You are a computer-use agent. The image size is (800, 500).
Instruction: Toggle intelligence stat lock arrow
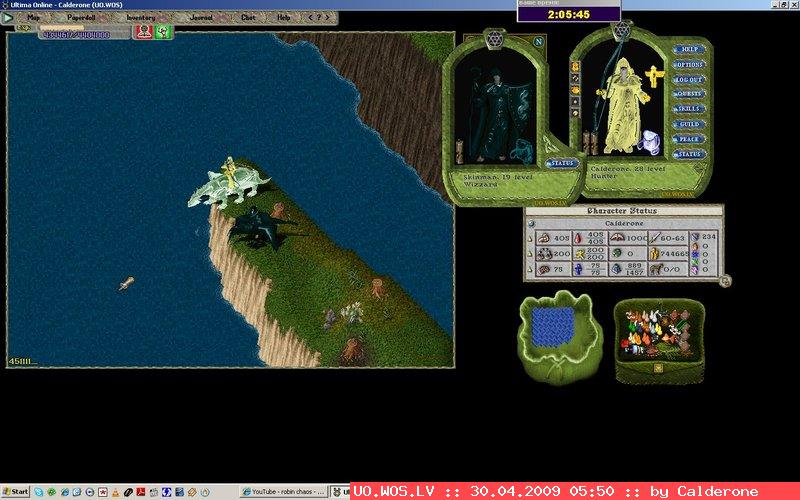530,269
